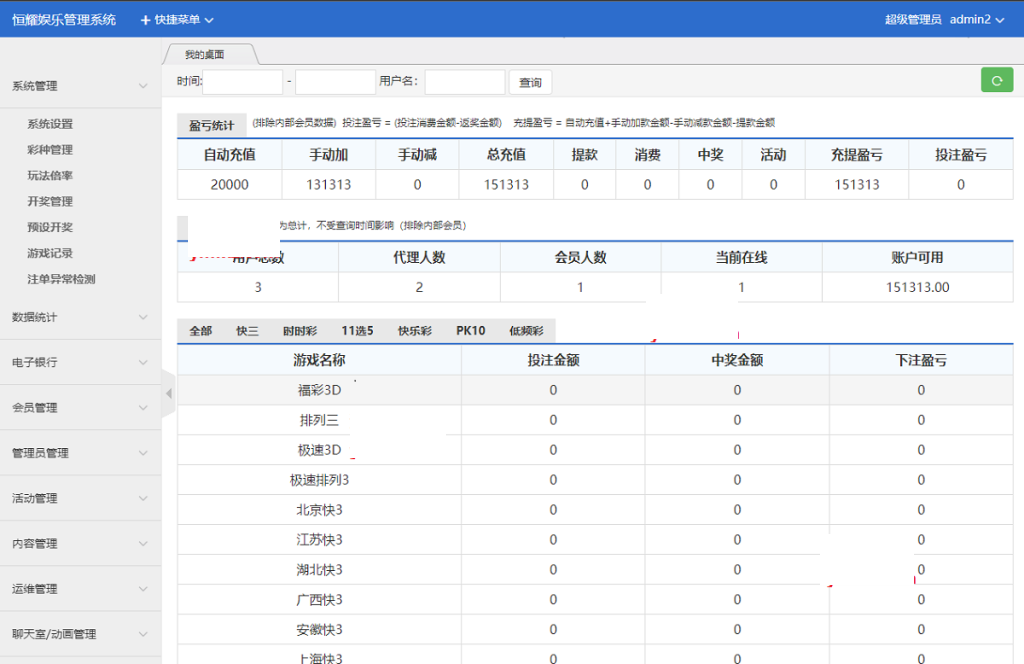This screenshot has width=1024, height=664.
Task: Expand the 会员管理 sidebar section
Action: pos(80,407)
